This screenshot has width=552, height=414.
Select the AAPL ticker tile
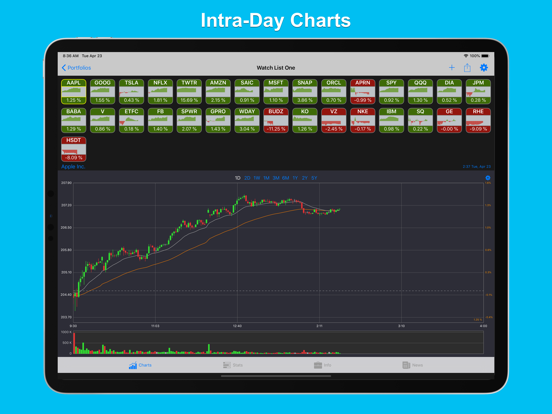point(74,92)
